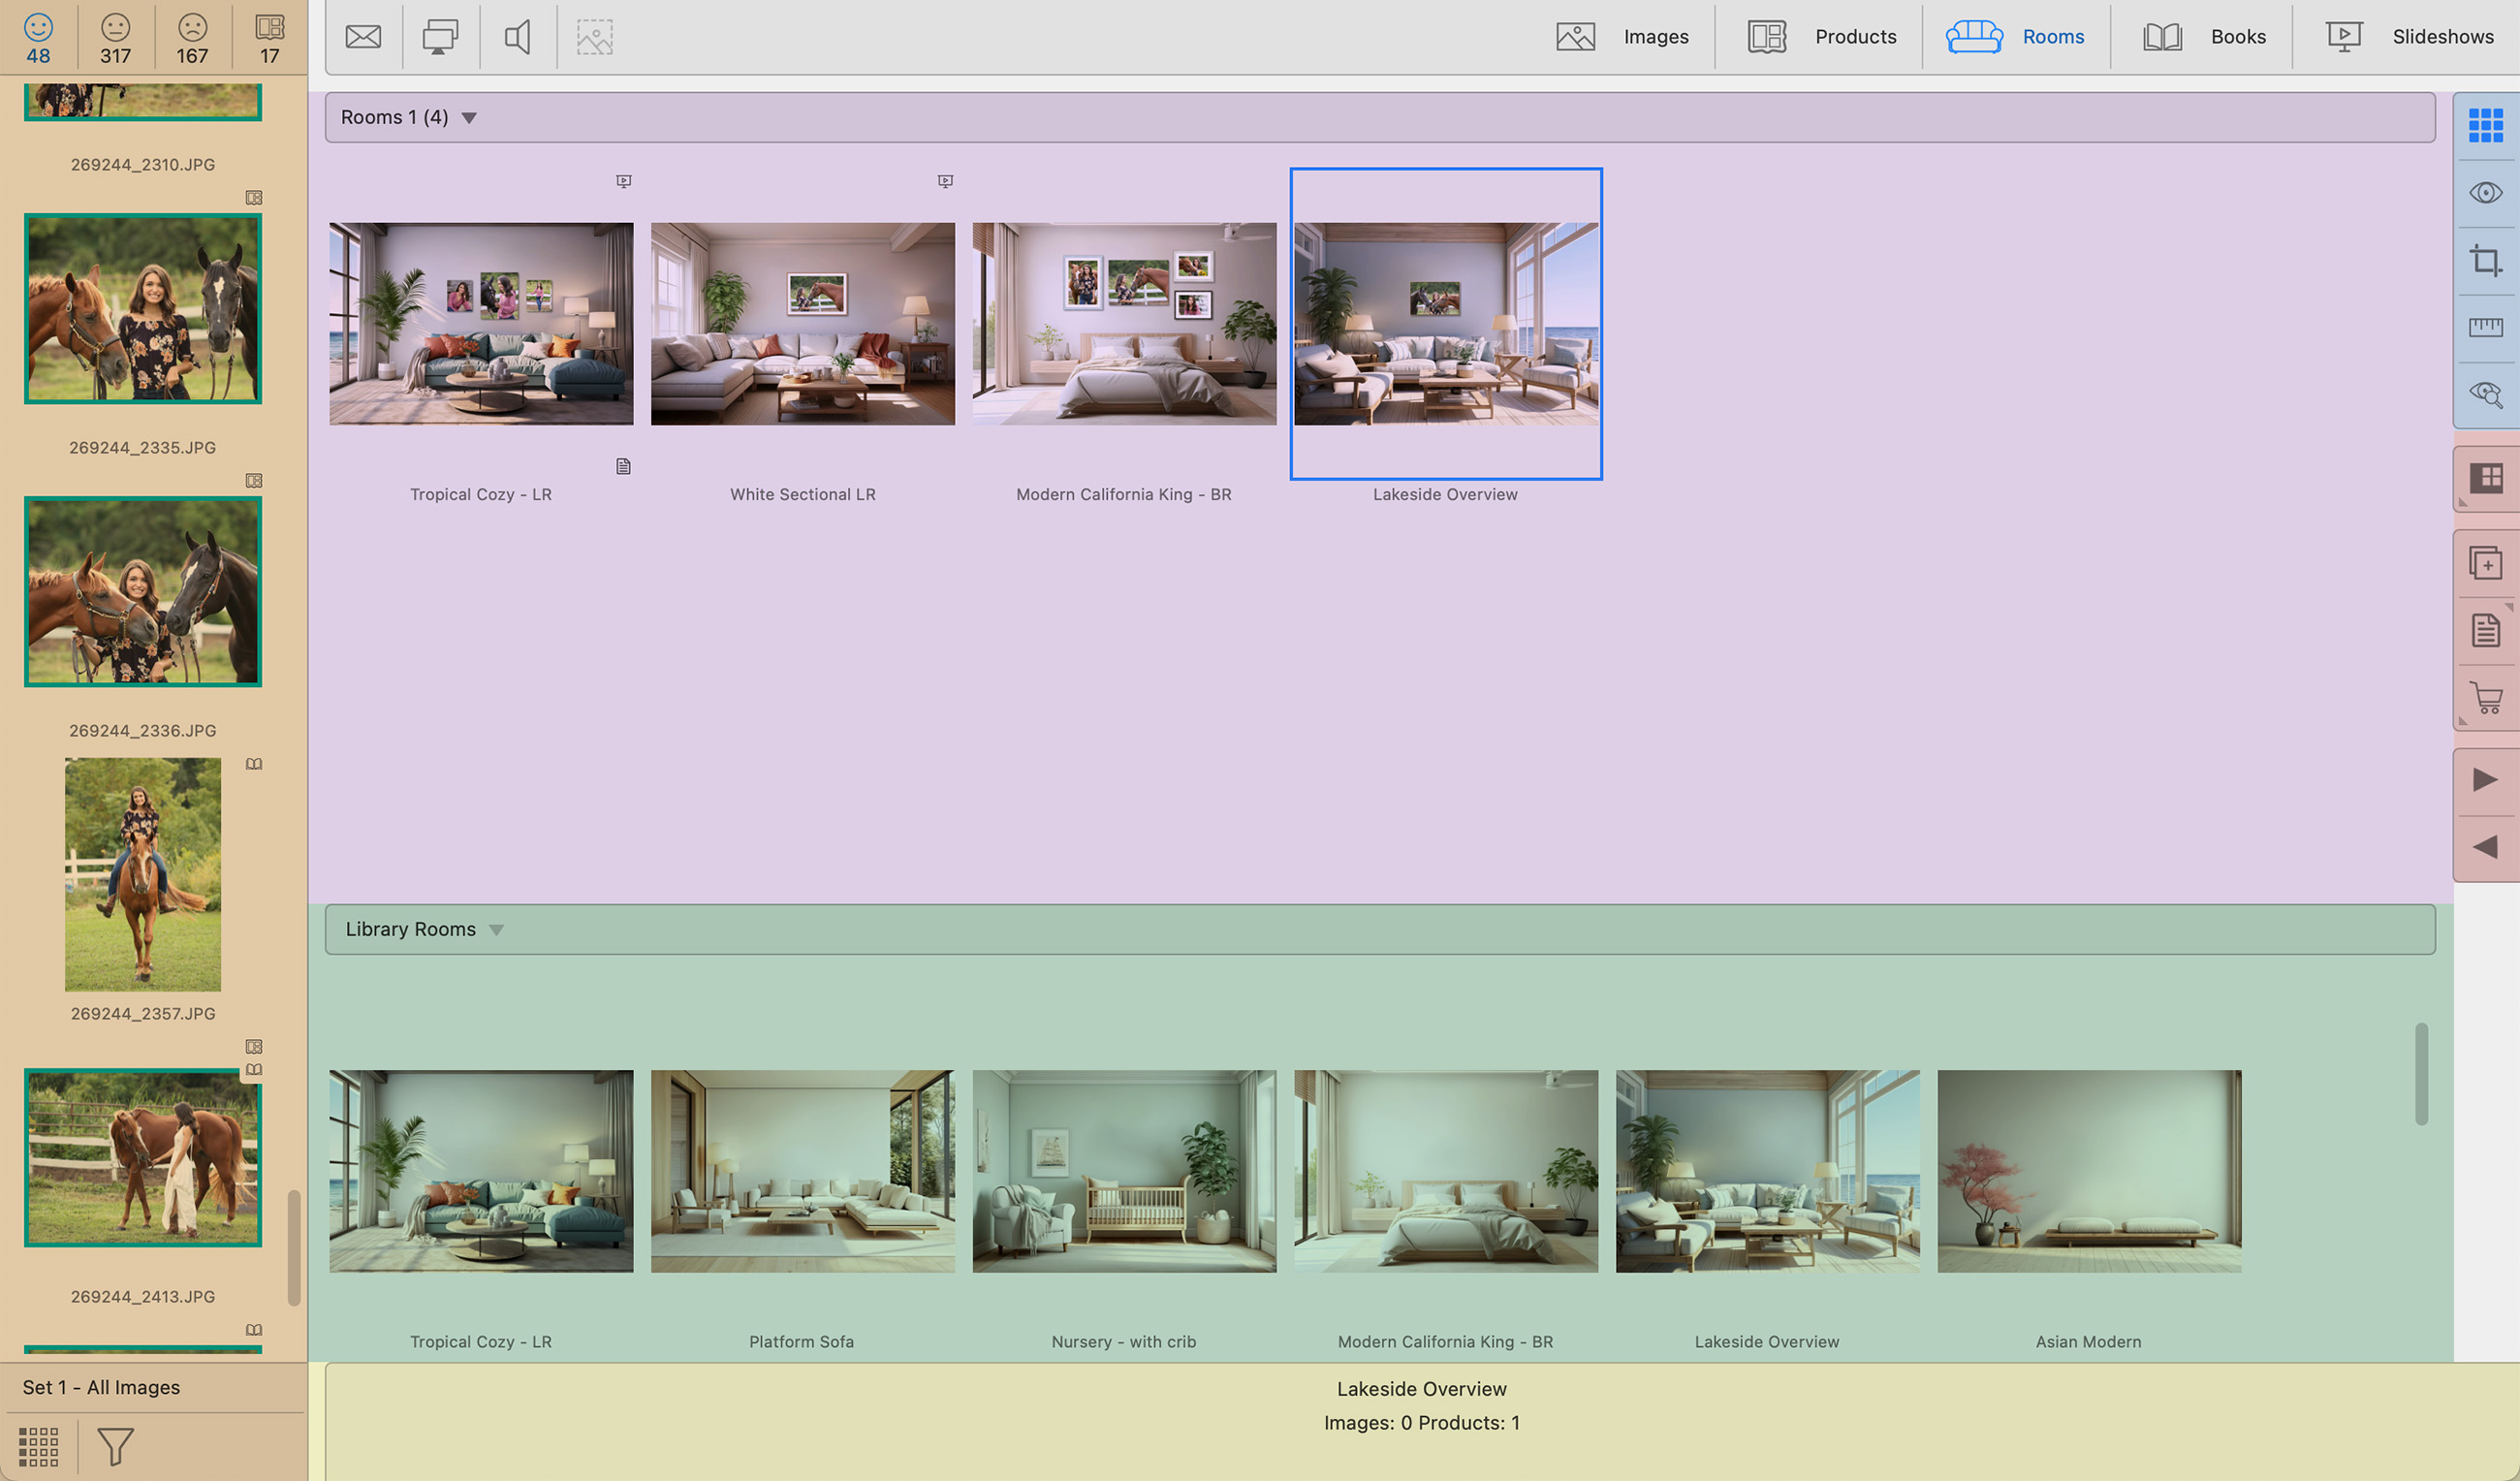2520x1481 pixels.
Task: Toggle the eye visibility icon
Action: tap(2485, 192)
